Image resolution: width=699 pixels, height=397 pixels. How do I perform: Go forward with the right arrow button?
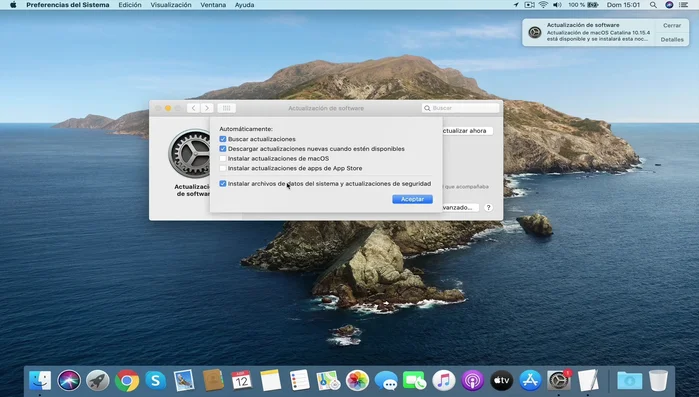tap(206, 108)
